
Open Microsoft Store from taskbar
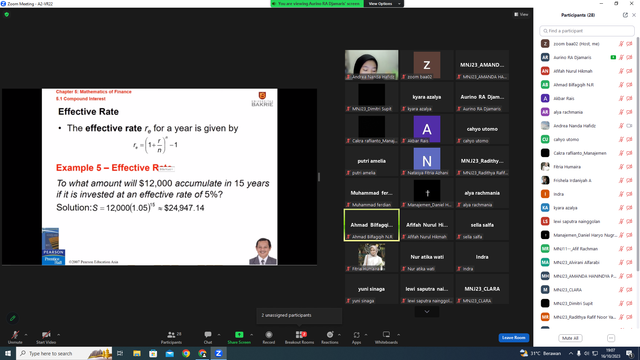tap(153, 353)
